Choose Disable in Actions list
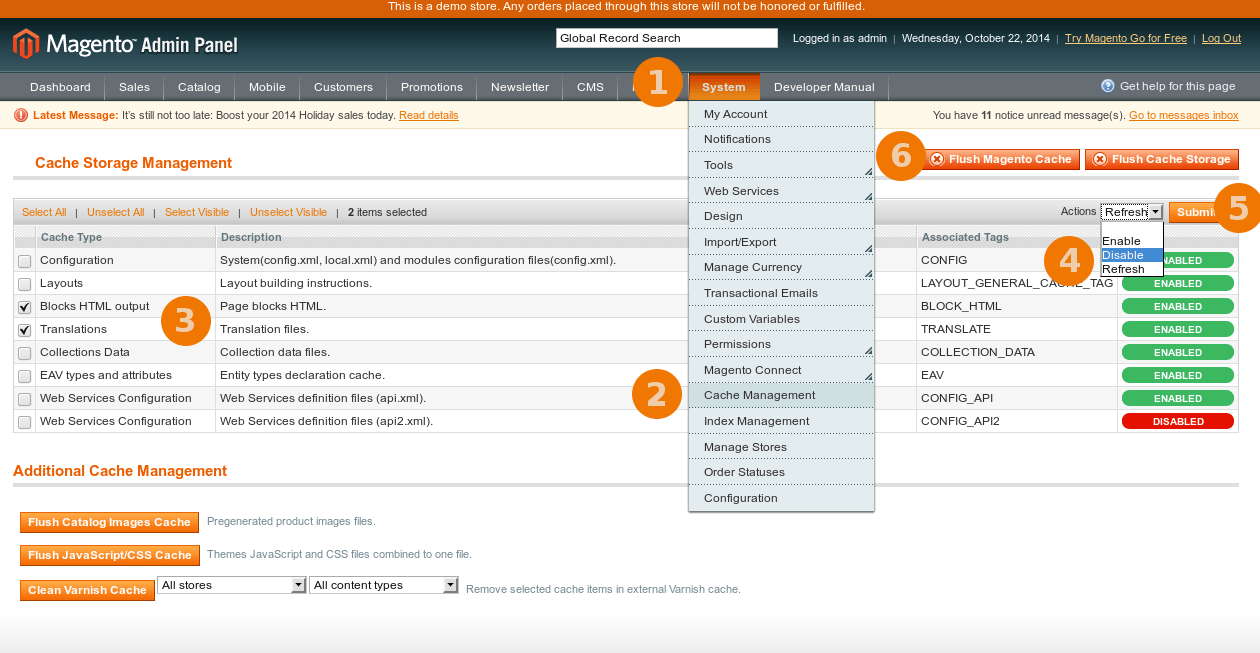The height and width of the screenshot is (653, 1260). pyautogui.click(x=1132, y=255)
